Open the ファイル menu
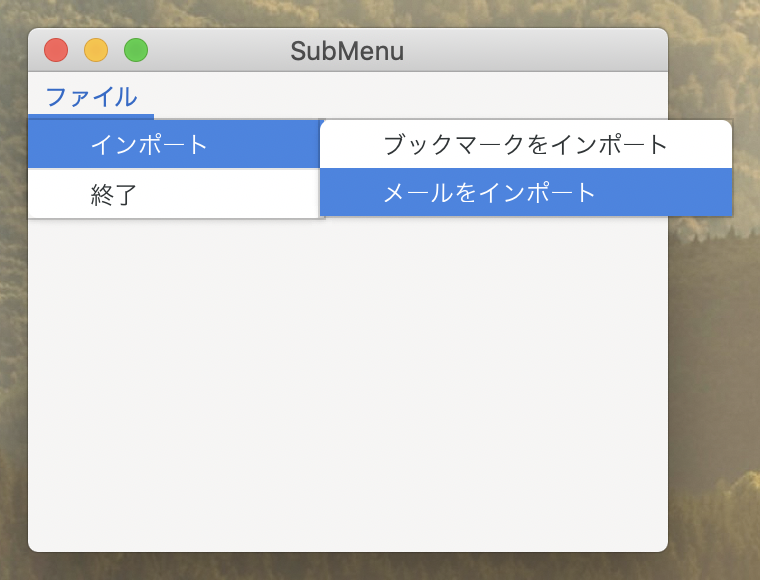Viewport: 760px width, 580px height. point(91,96)
